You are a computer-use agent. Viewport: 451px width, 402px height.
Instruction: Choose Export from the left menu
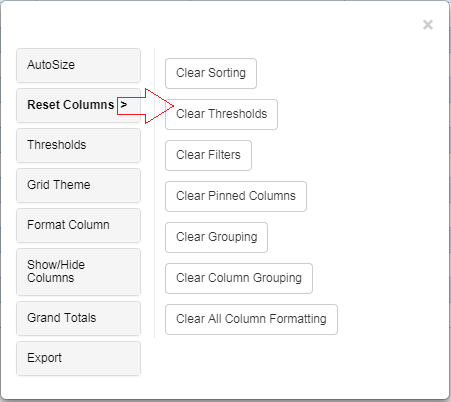tap(78, 358)
